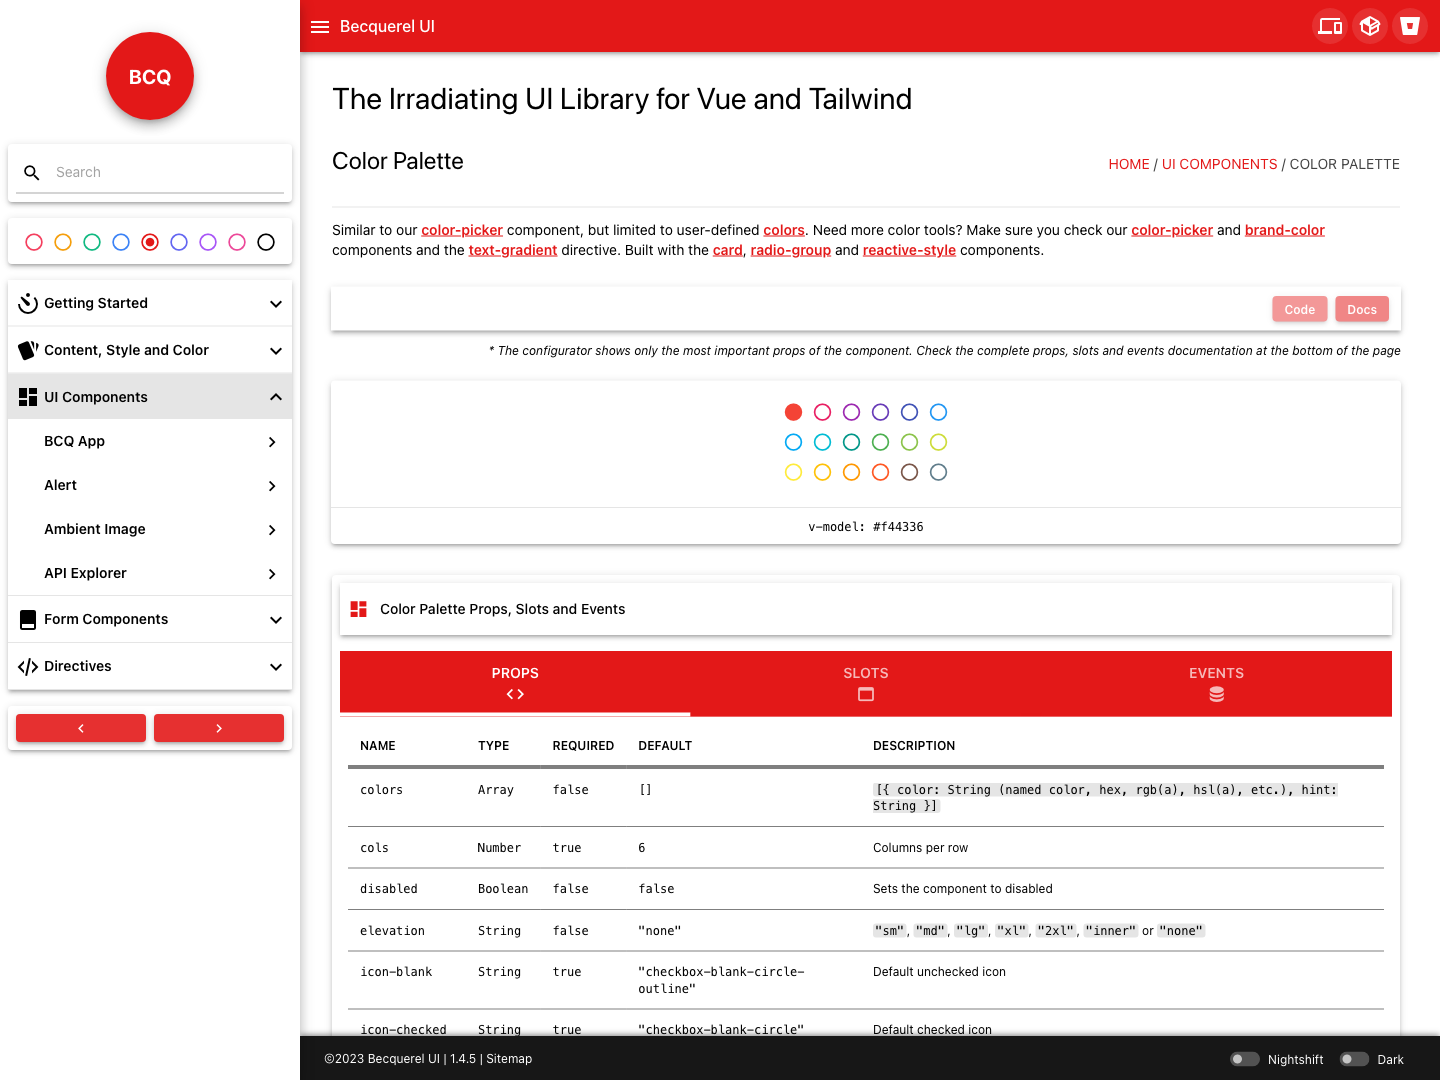
Task: Pick the filled red swatch in the palette
Action: (x=793, y=412)
